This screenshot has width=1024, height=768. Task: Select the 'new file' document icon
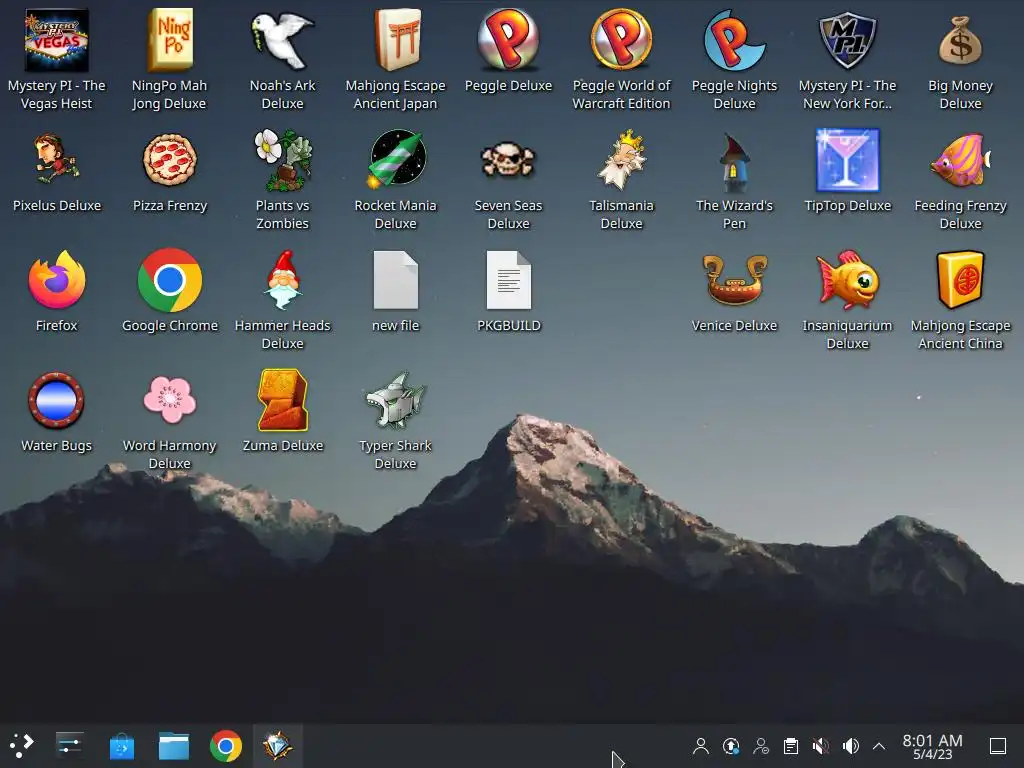[396, 280]
